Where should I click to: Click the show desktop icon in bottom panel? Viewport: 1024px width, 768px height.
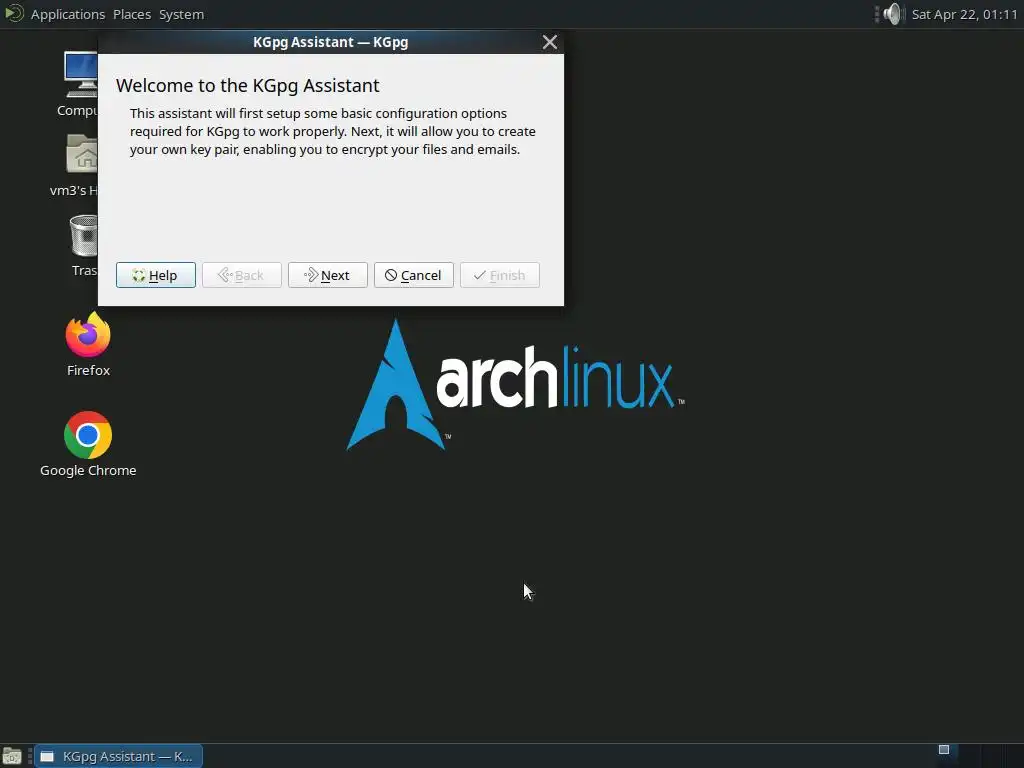pos(12,756)
